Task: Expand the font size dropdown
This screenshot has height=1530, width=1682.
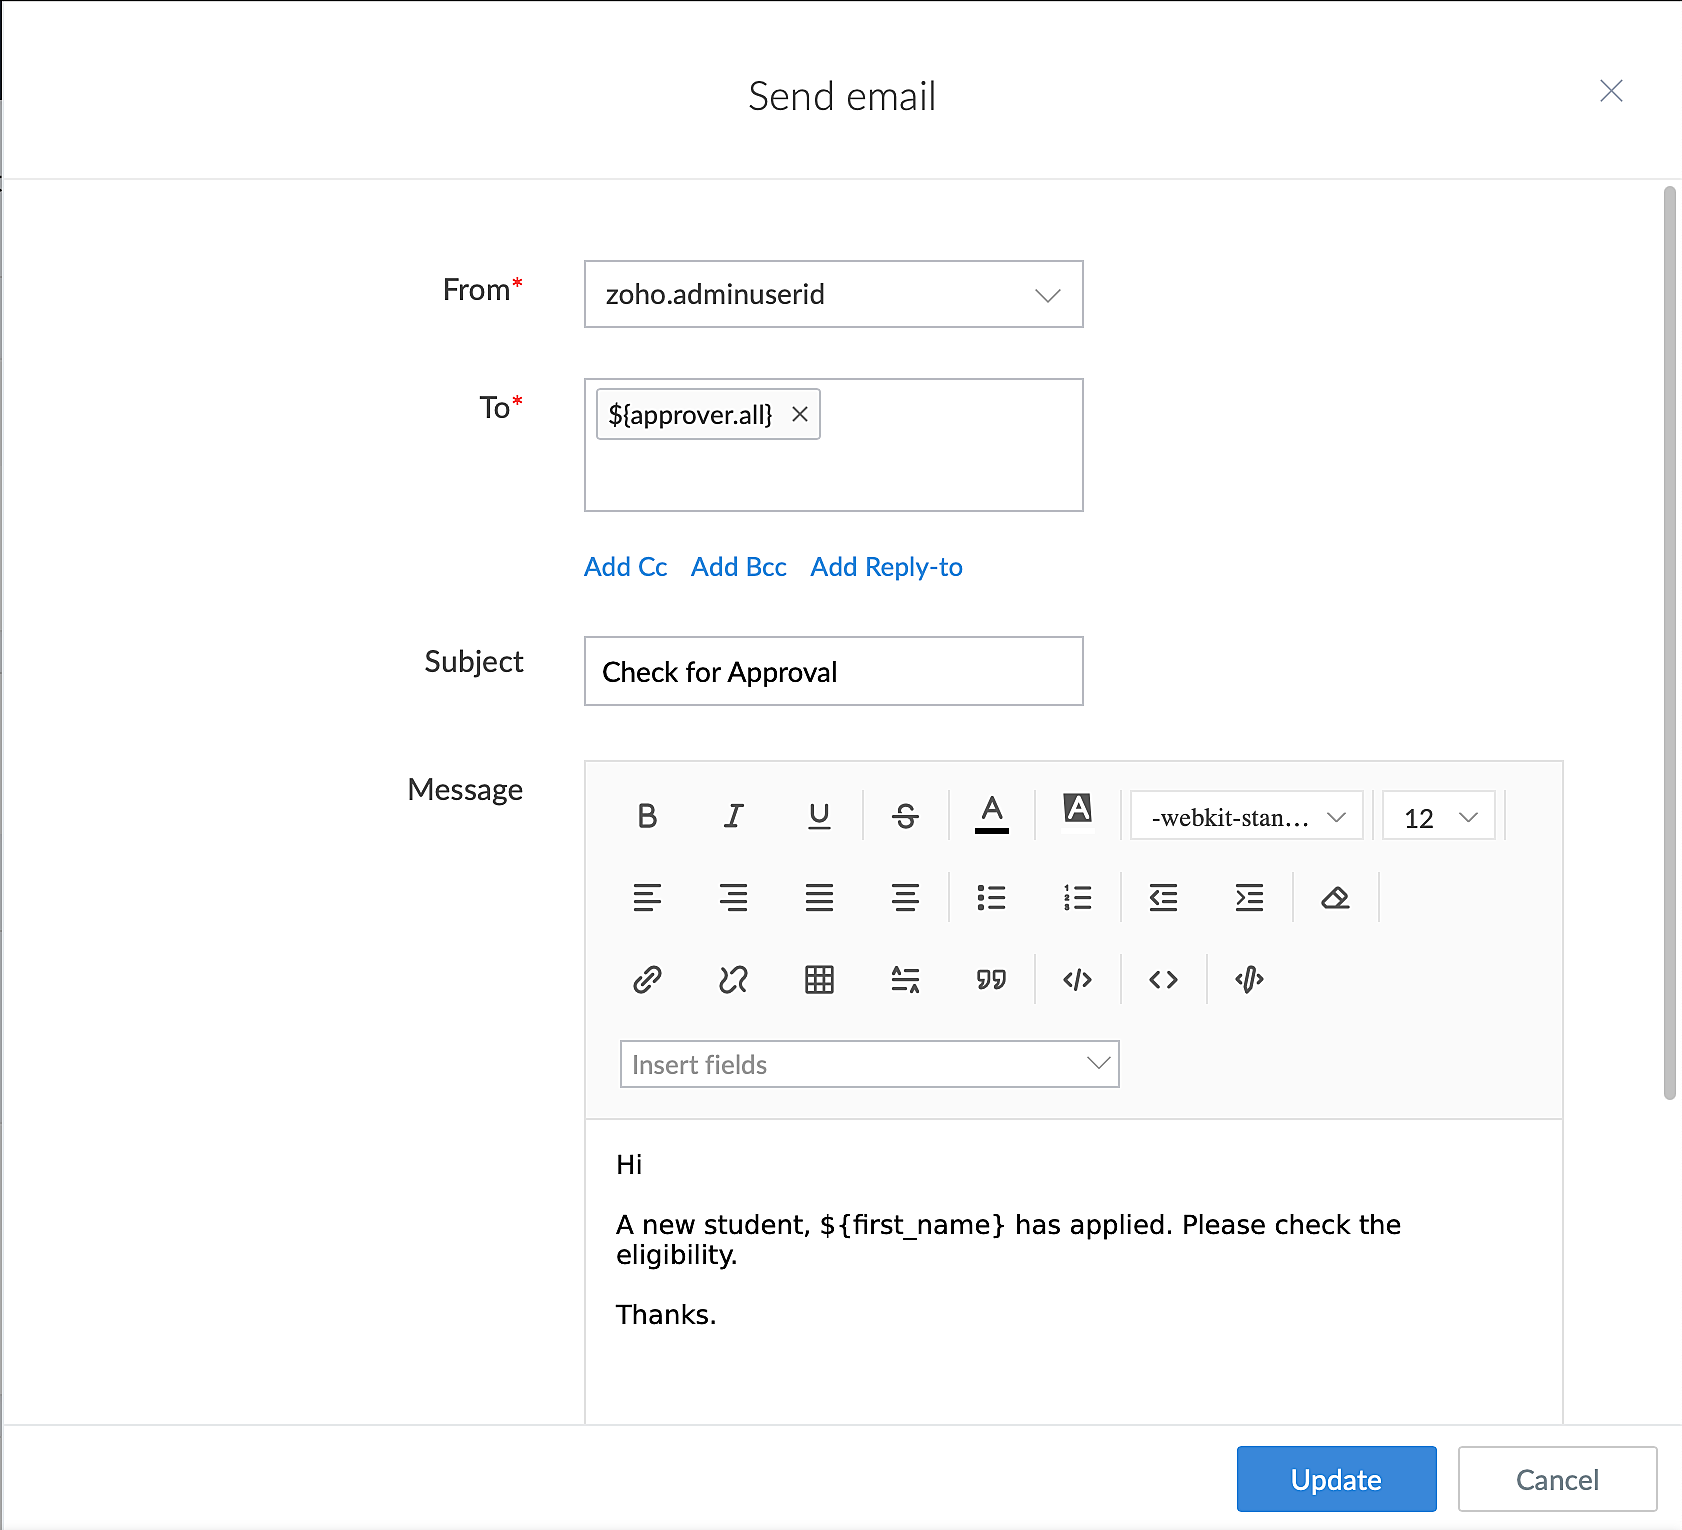Action: coord(1438,818)
